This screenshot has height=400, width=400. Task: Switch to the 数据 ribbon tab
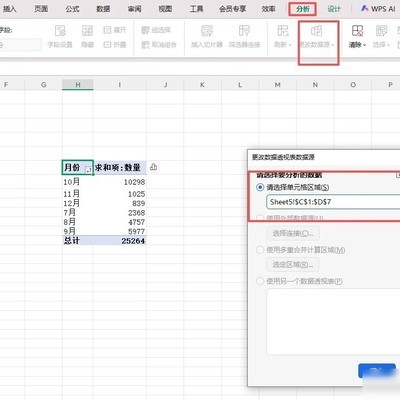pos(103,9)
